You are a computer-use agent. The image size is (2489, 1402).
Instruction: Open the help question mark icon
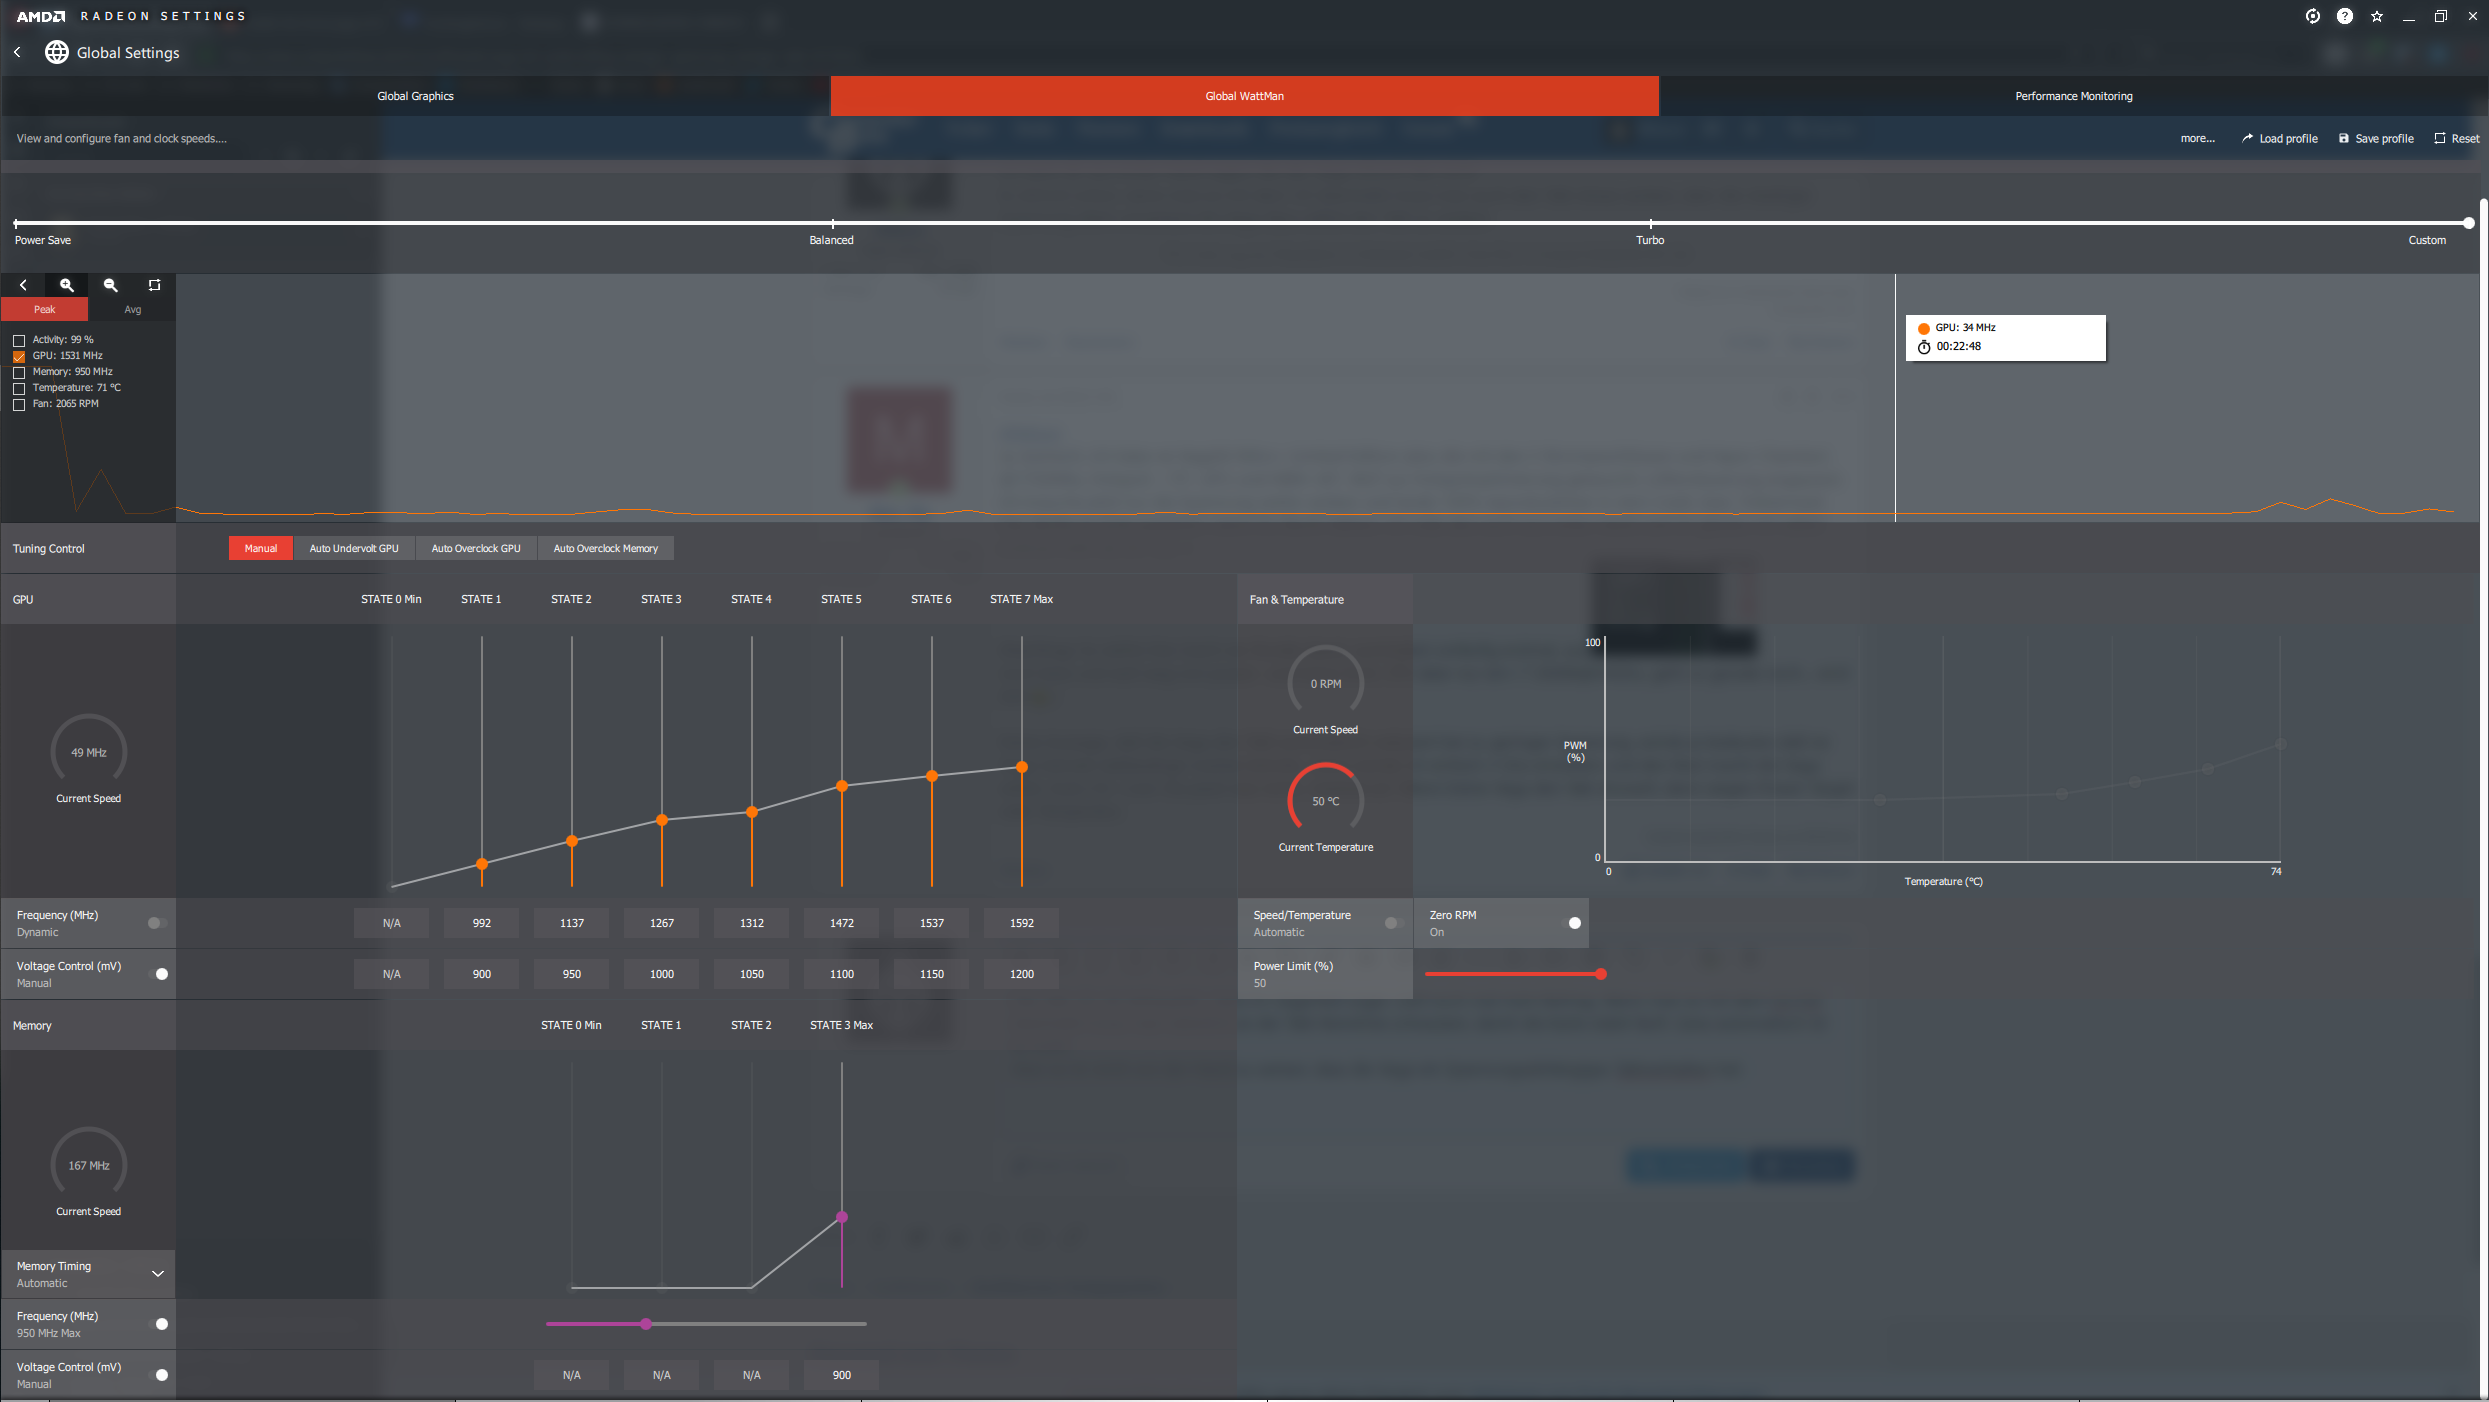point(2344,16)
